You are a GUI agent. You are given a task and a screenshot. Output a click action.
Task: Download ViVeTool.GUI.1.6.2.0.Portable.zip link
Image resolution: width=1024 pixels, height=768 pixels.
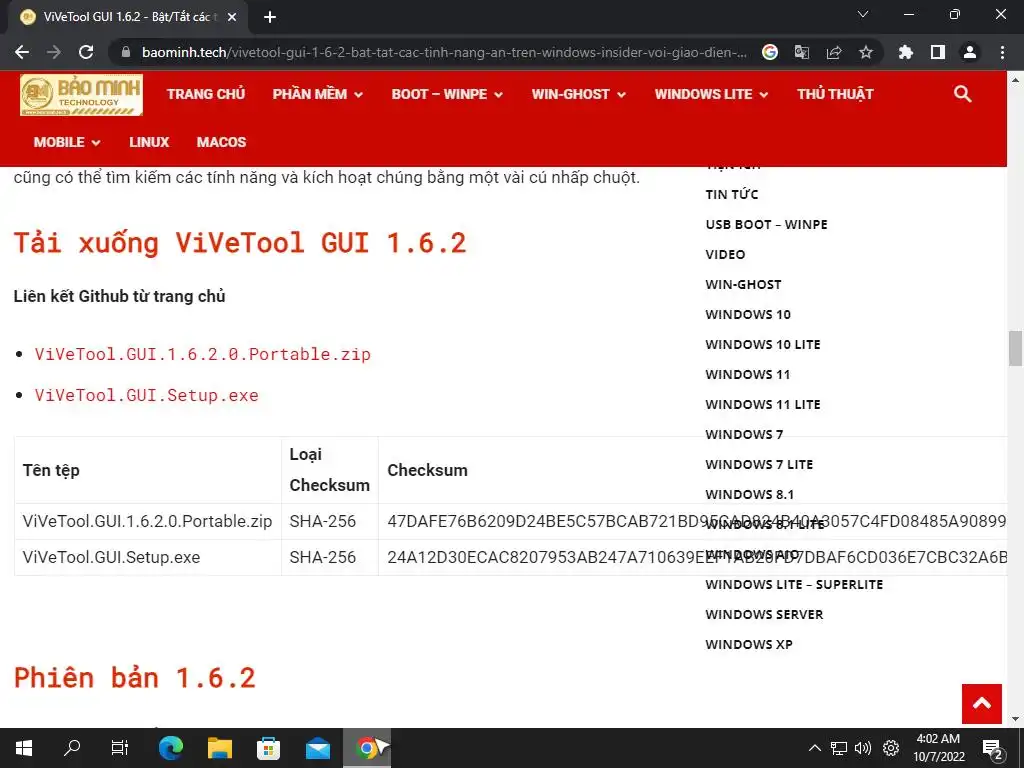(x=202, y=354)
